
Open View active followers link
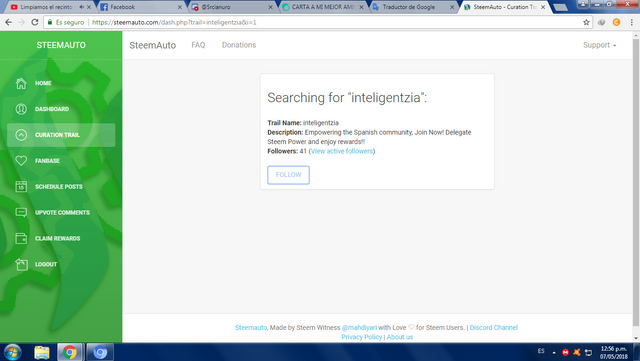pyautogui.click(x=342, y=151)
